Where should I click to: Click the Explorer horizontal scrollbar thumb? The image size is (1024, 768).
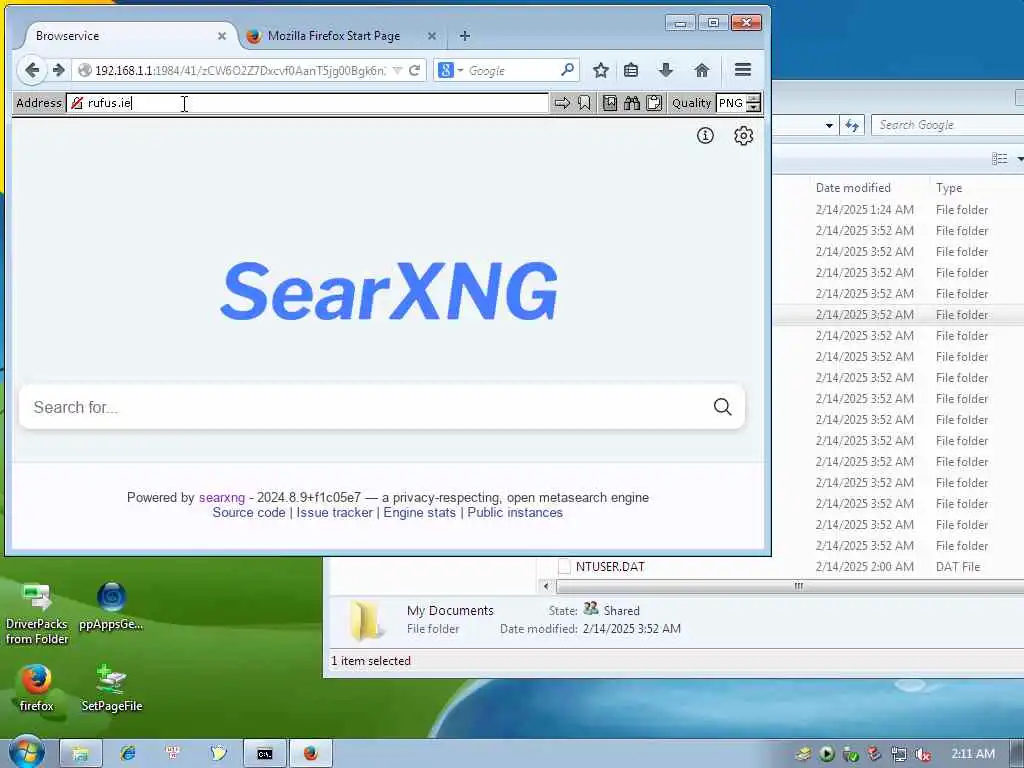click(x=790, y=586)
